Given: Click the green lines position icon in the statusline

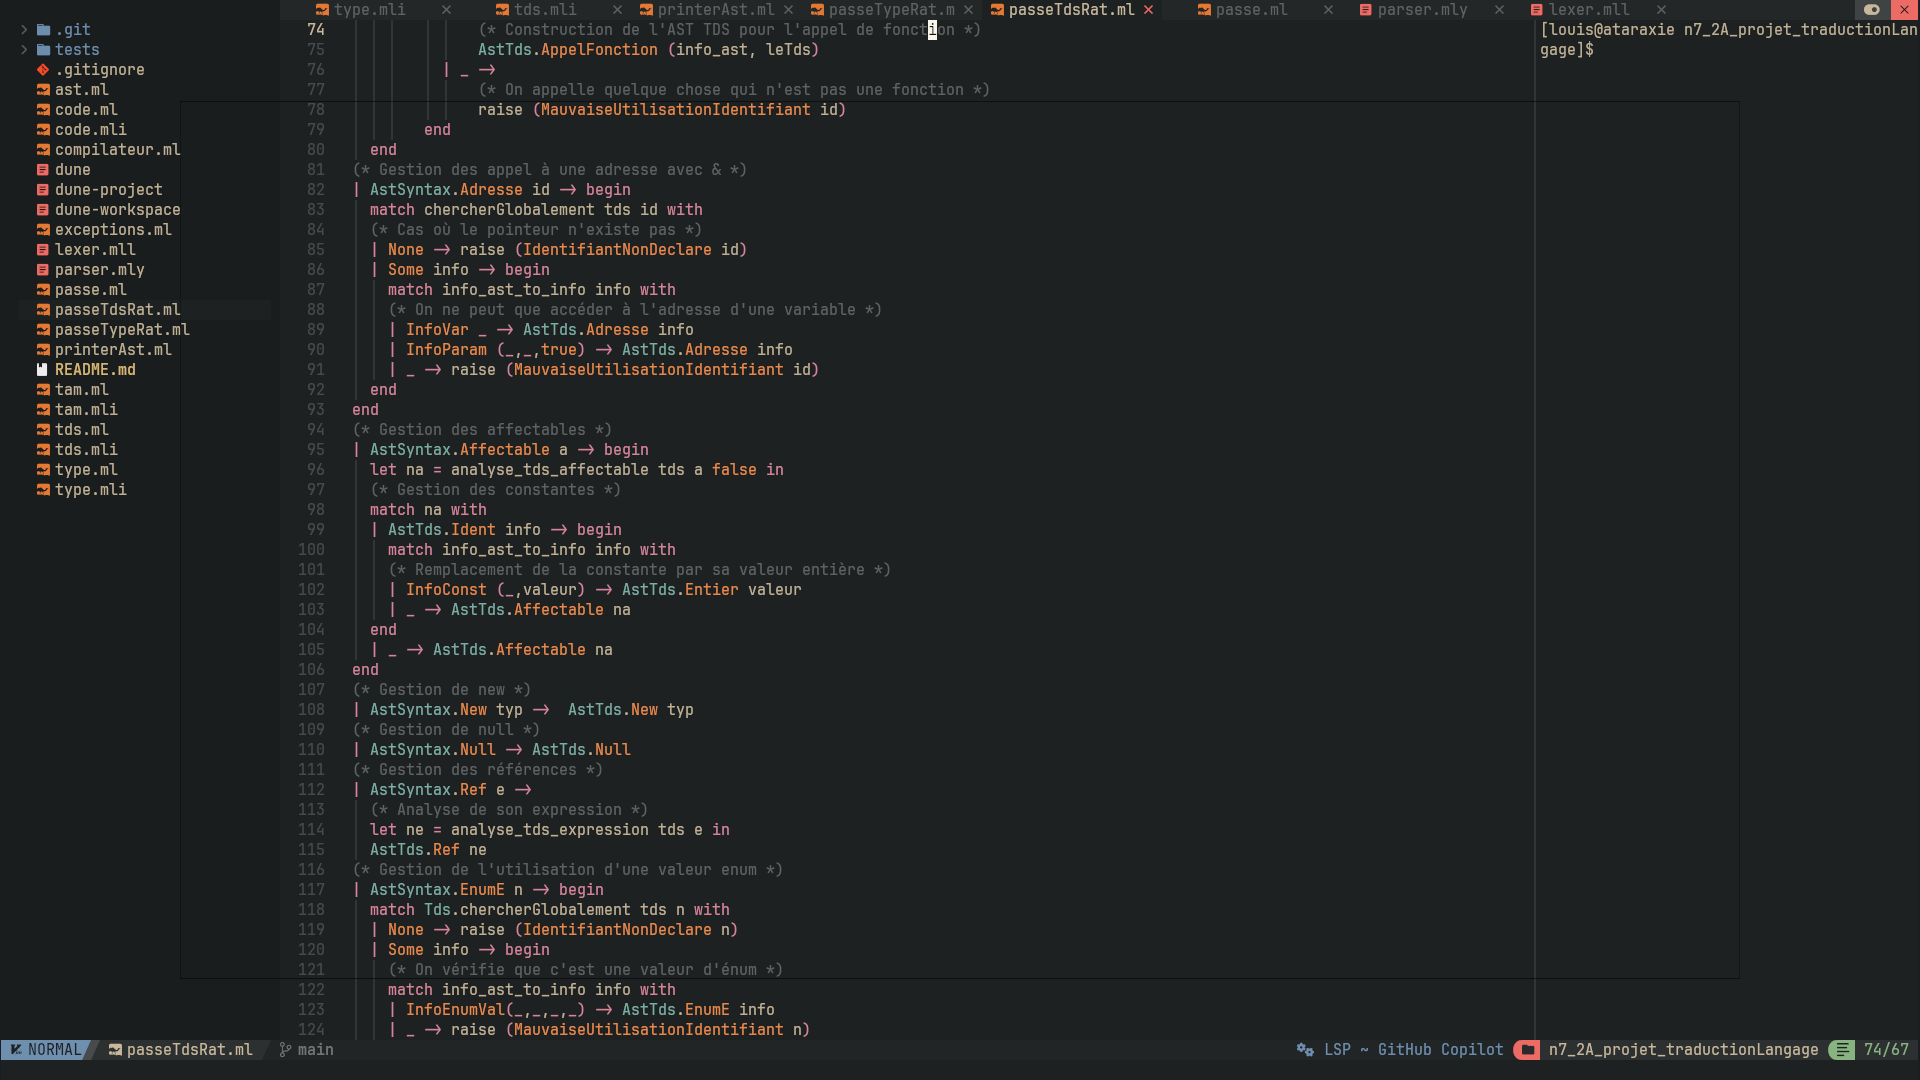Looking at the screenshot, I should point(1842,1050).
